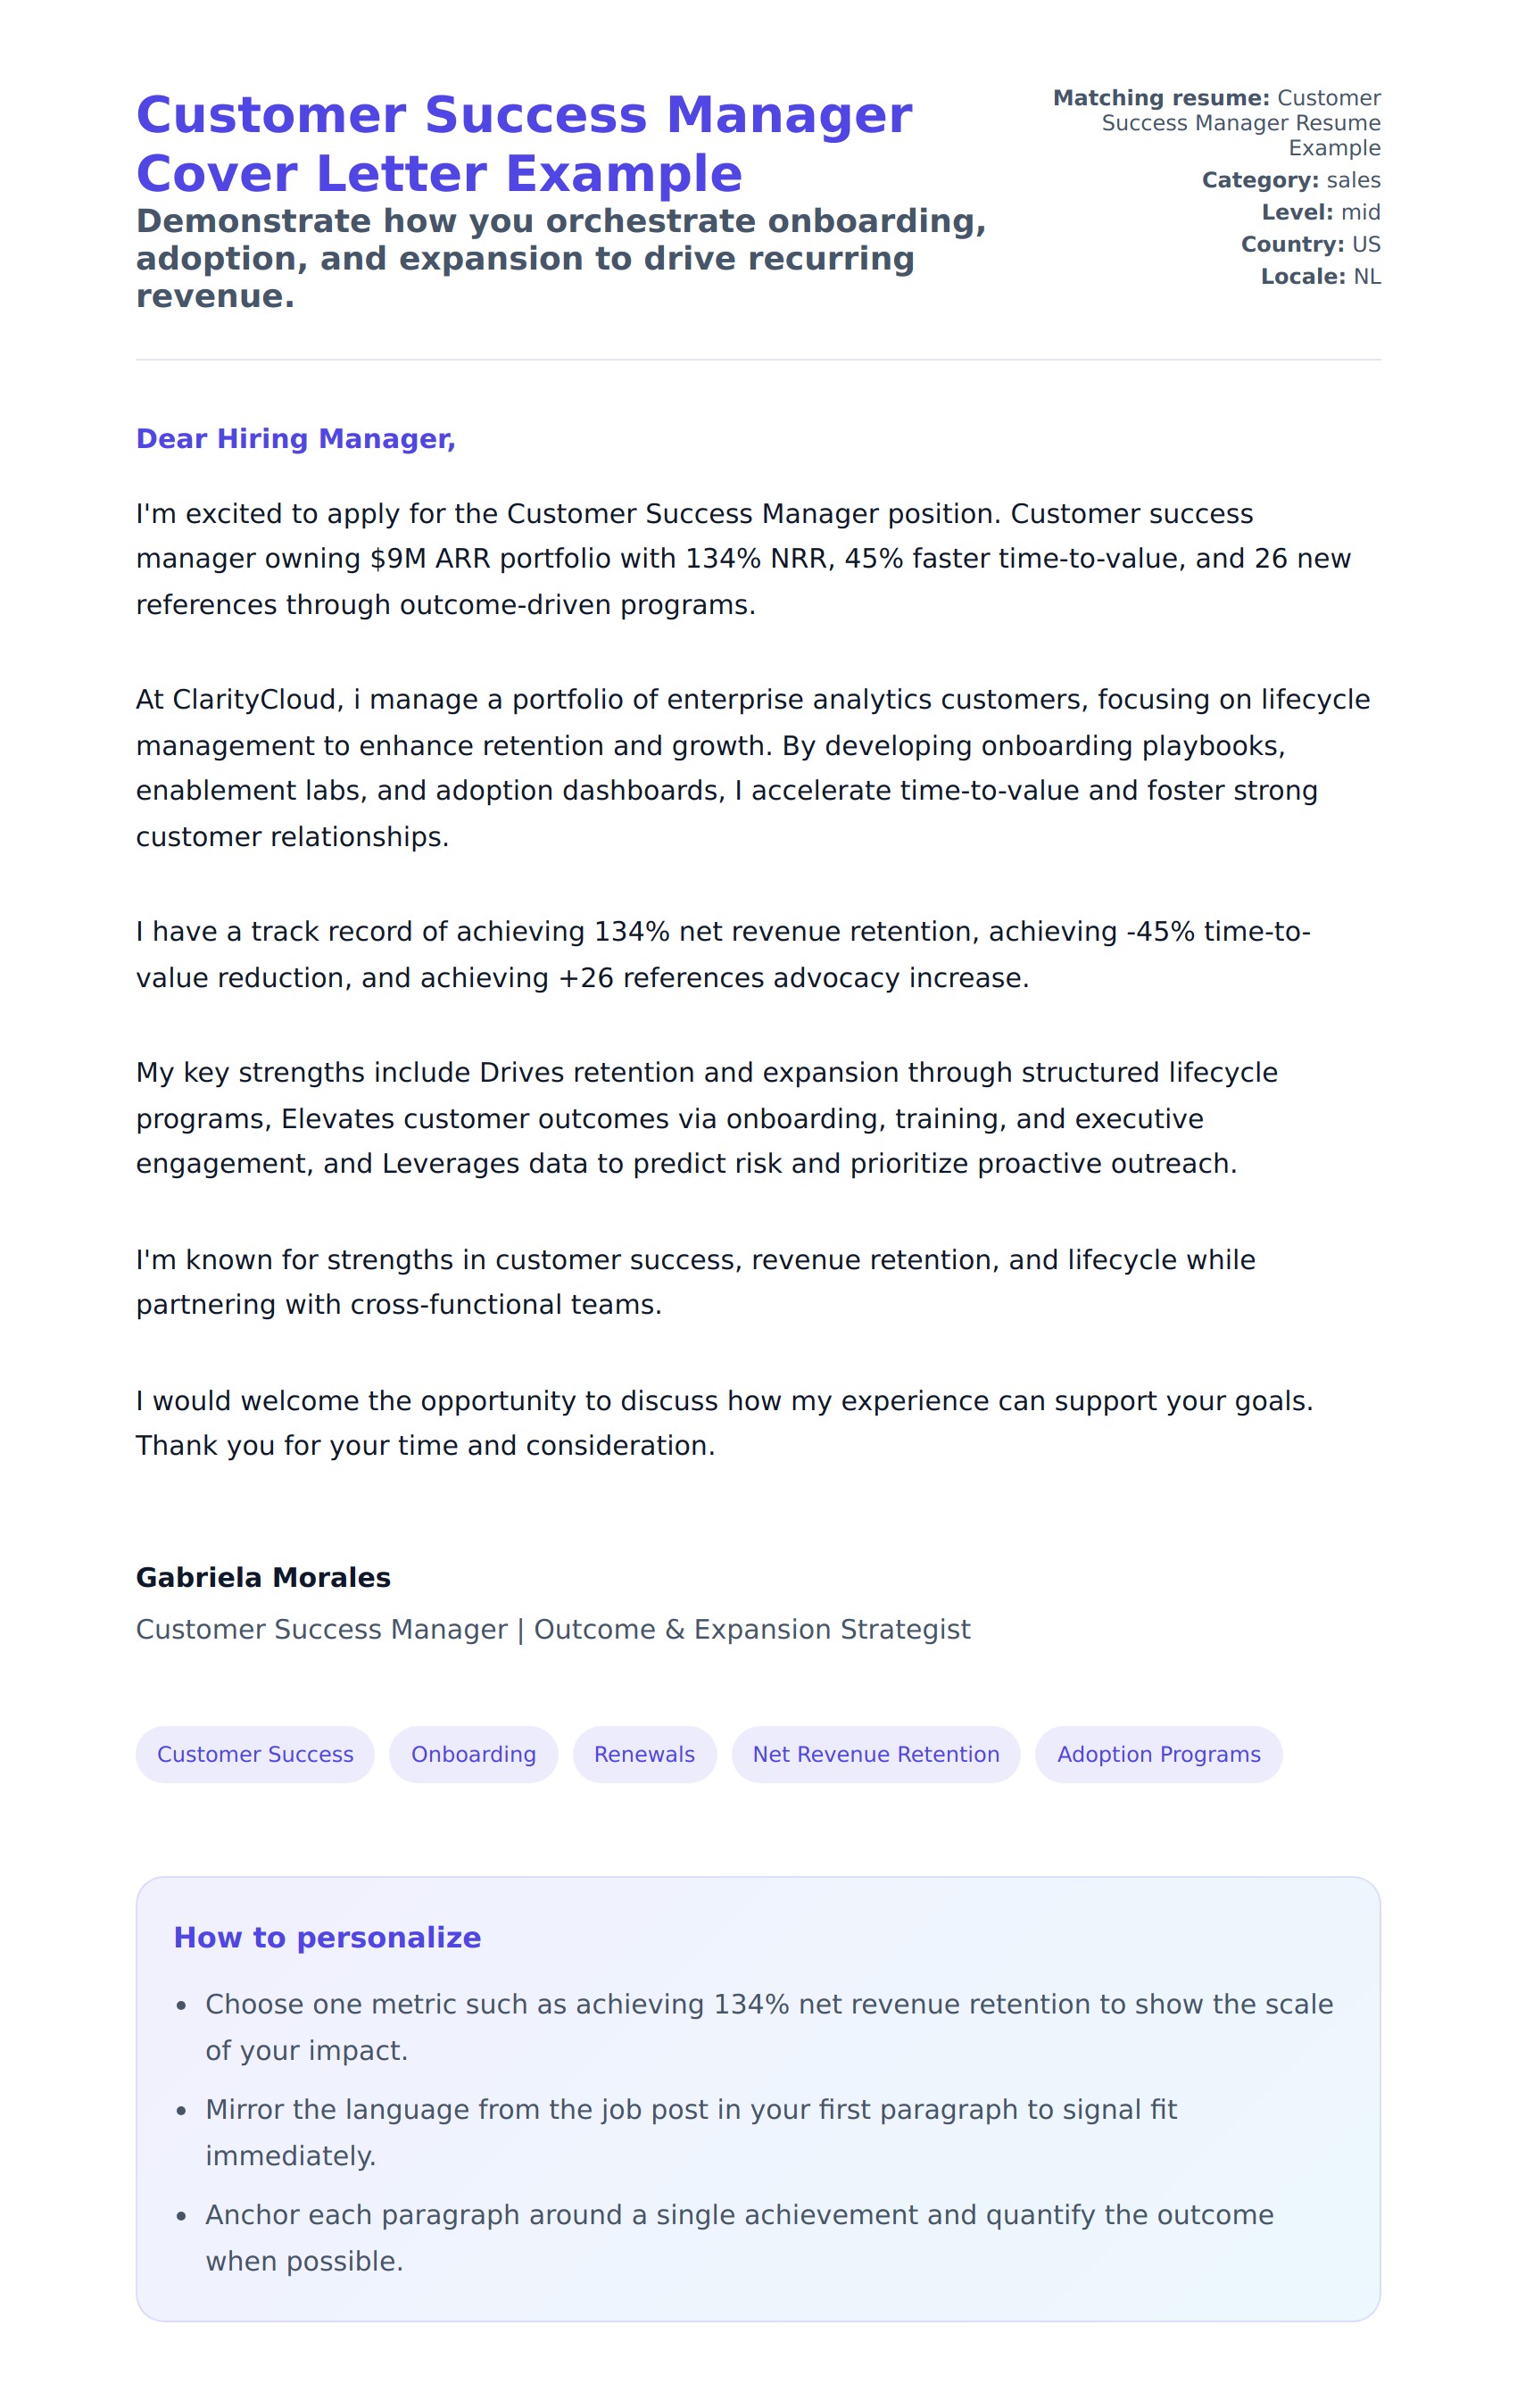Click the Gabriela Morales signature name
Screen dimensions: 1517x2408
263,1577
